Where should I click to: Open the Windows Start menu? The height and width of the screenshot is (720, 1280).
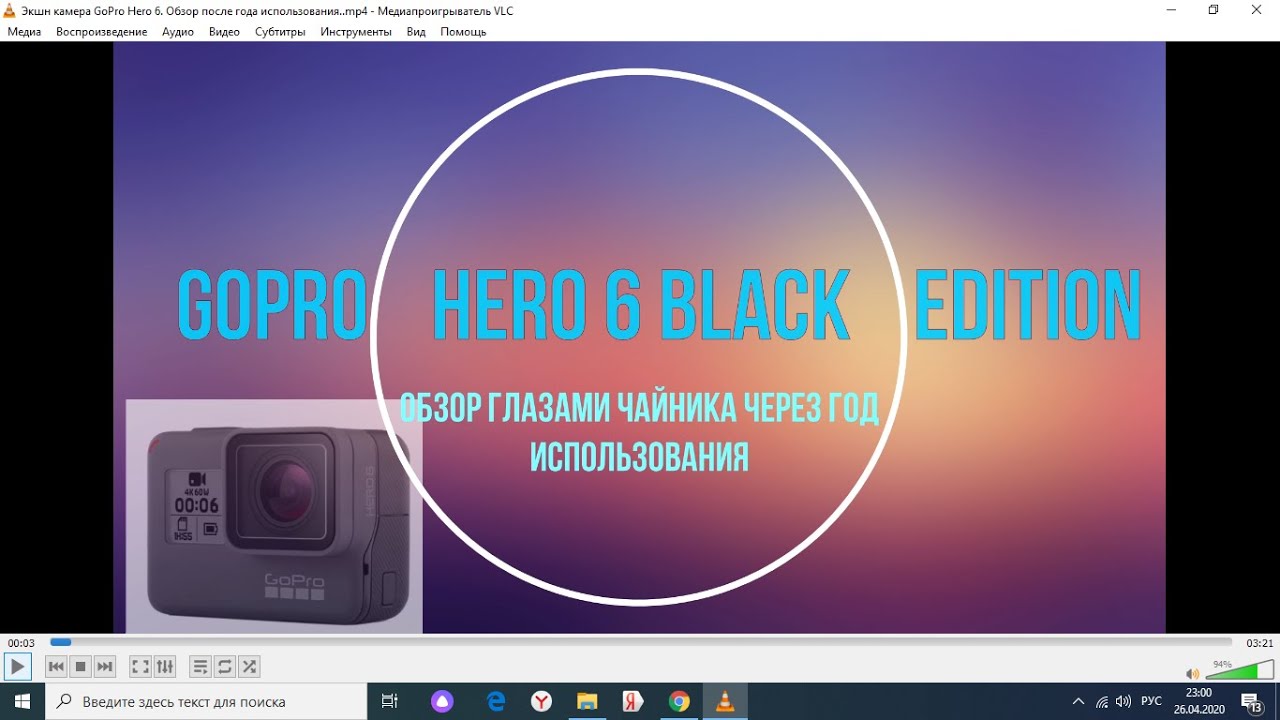click(x=22, y=702)
